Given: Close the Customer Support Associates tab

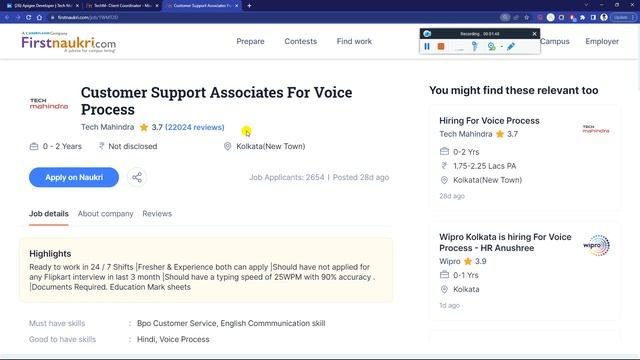Looking at the screenshot, I should 236,6.
